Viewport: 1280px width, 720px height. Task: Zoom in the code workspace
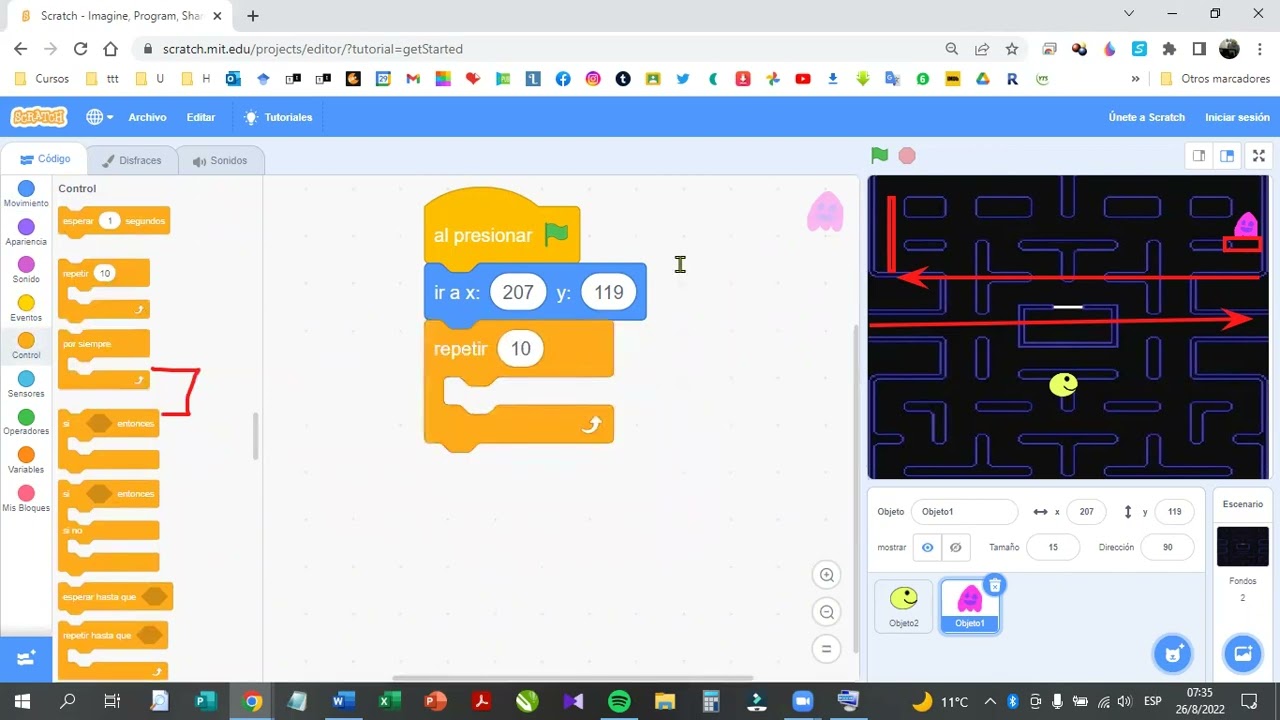[x=827, y=575]
